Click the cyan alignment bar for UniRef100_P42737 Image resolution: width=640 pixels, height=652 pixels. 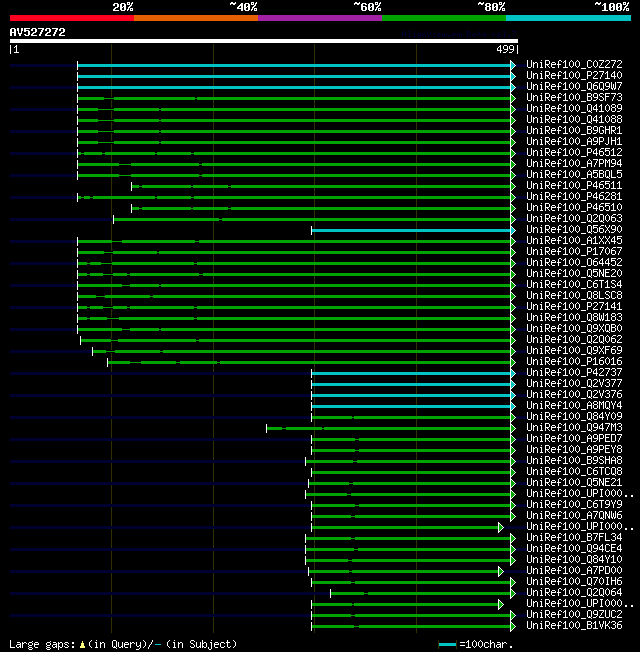tap(411, 373)
